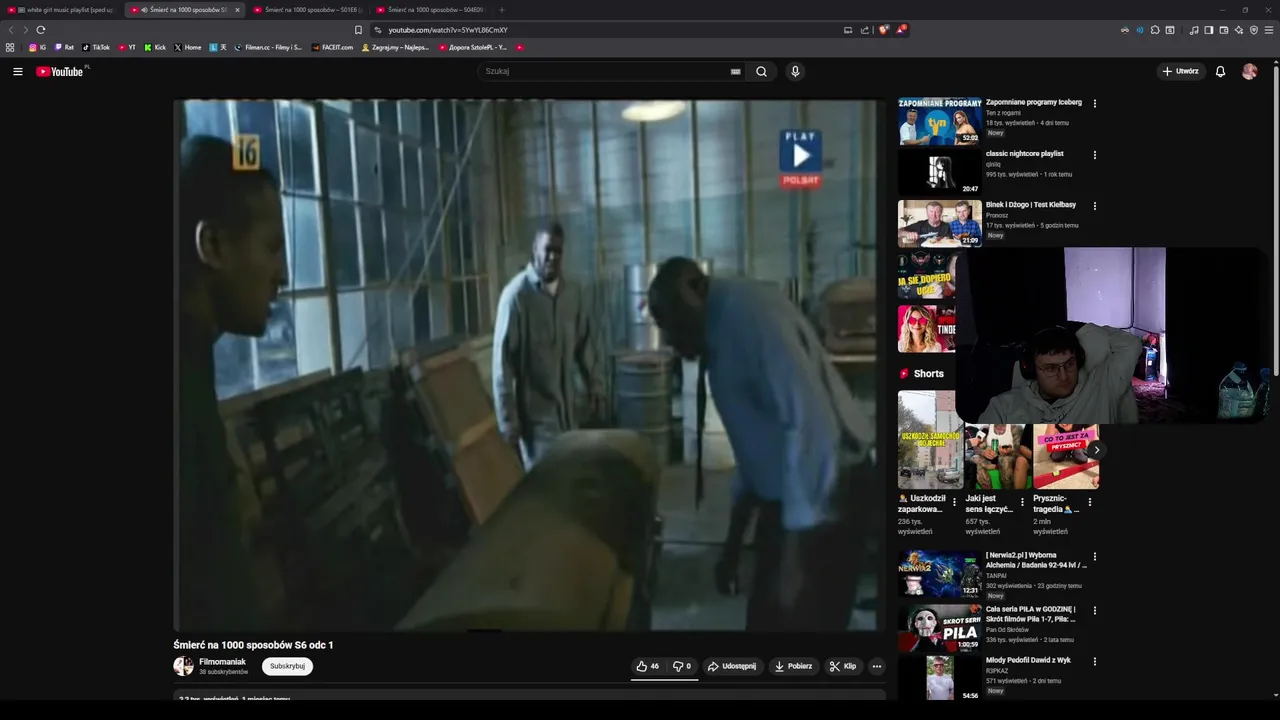Bookmark this page icon in address bar
Viewport: 1280px width, 720px height.
[x=359, y=30]
